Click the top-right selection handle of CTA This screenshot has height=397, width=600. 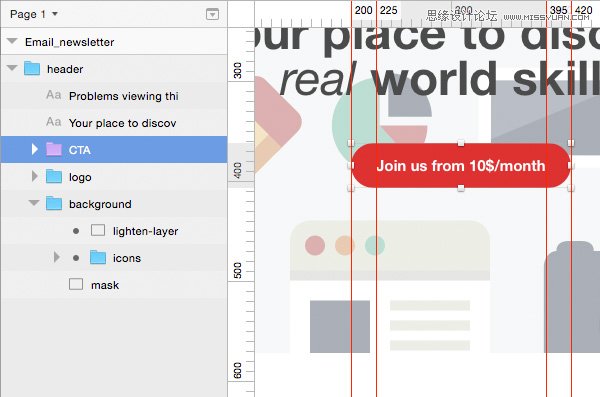571,143
